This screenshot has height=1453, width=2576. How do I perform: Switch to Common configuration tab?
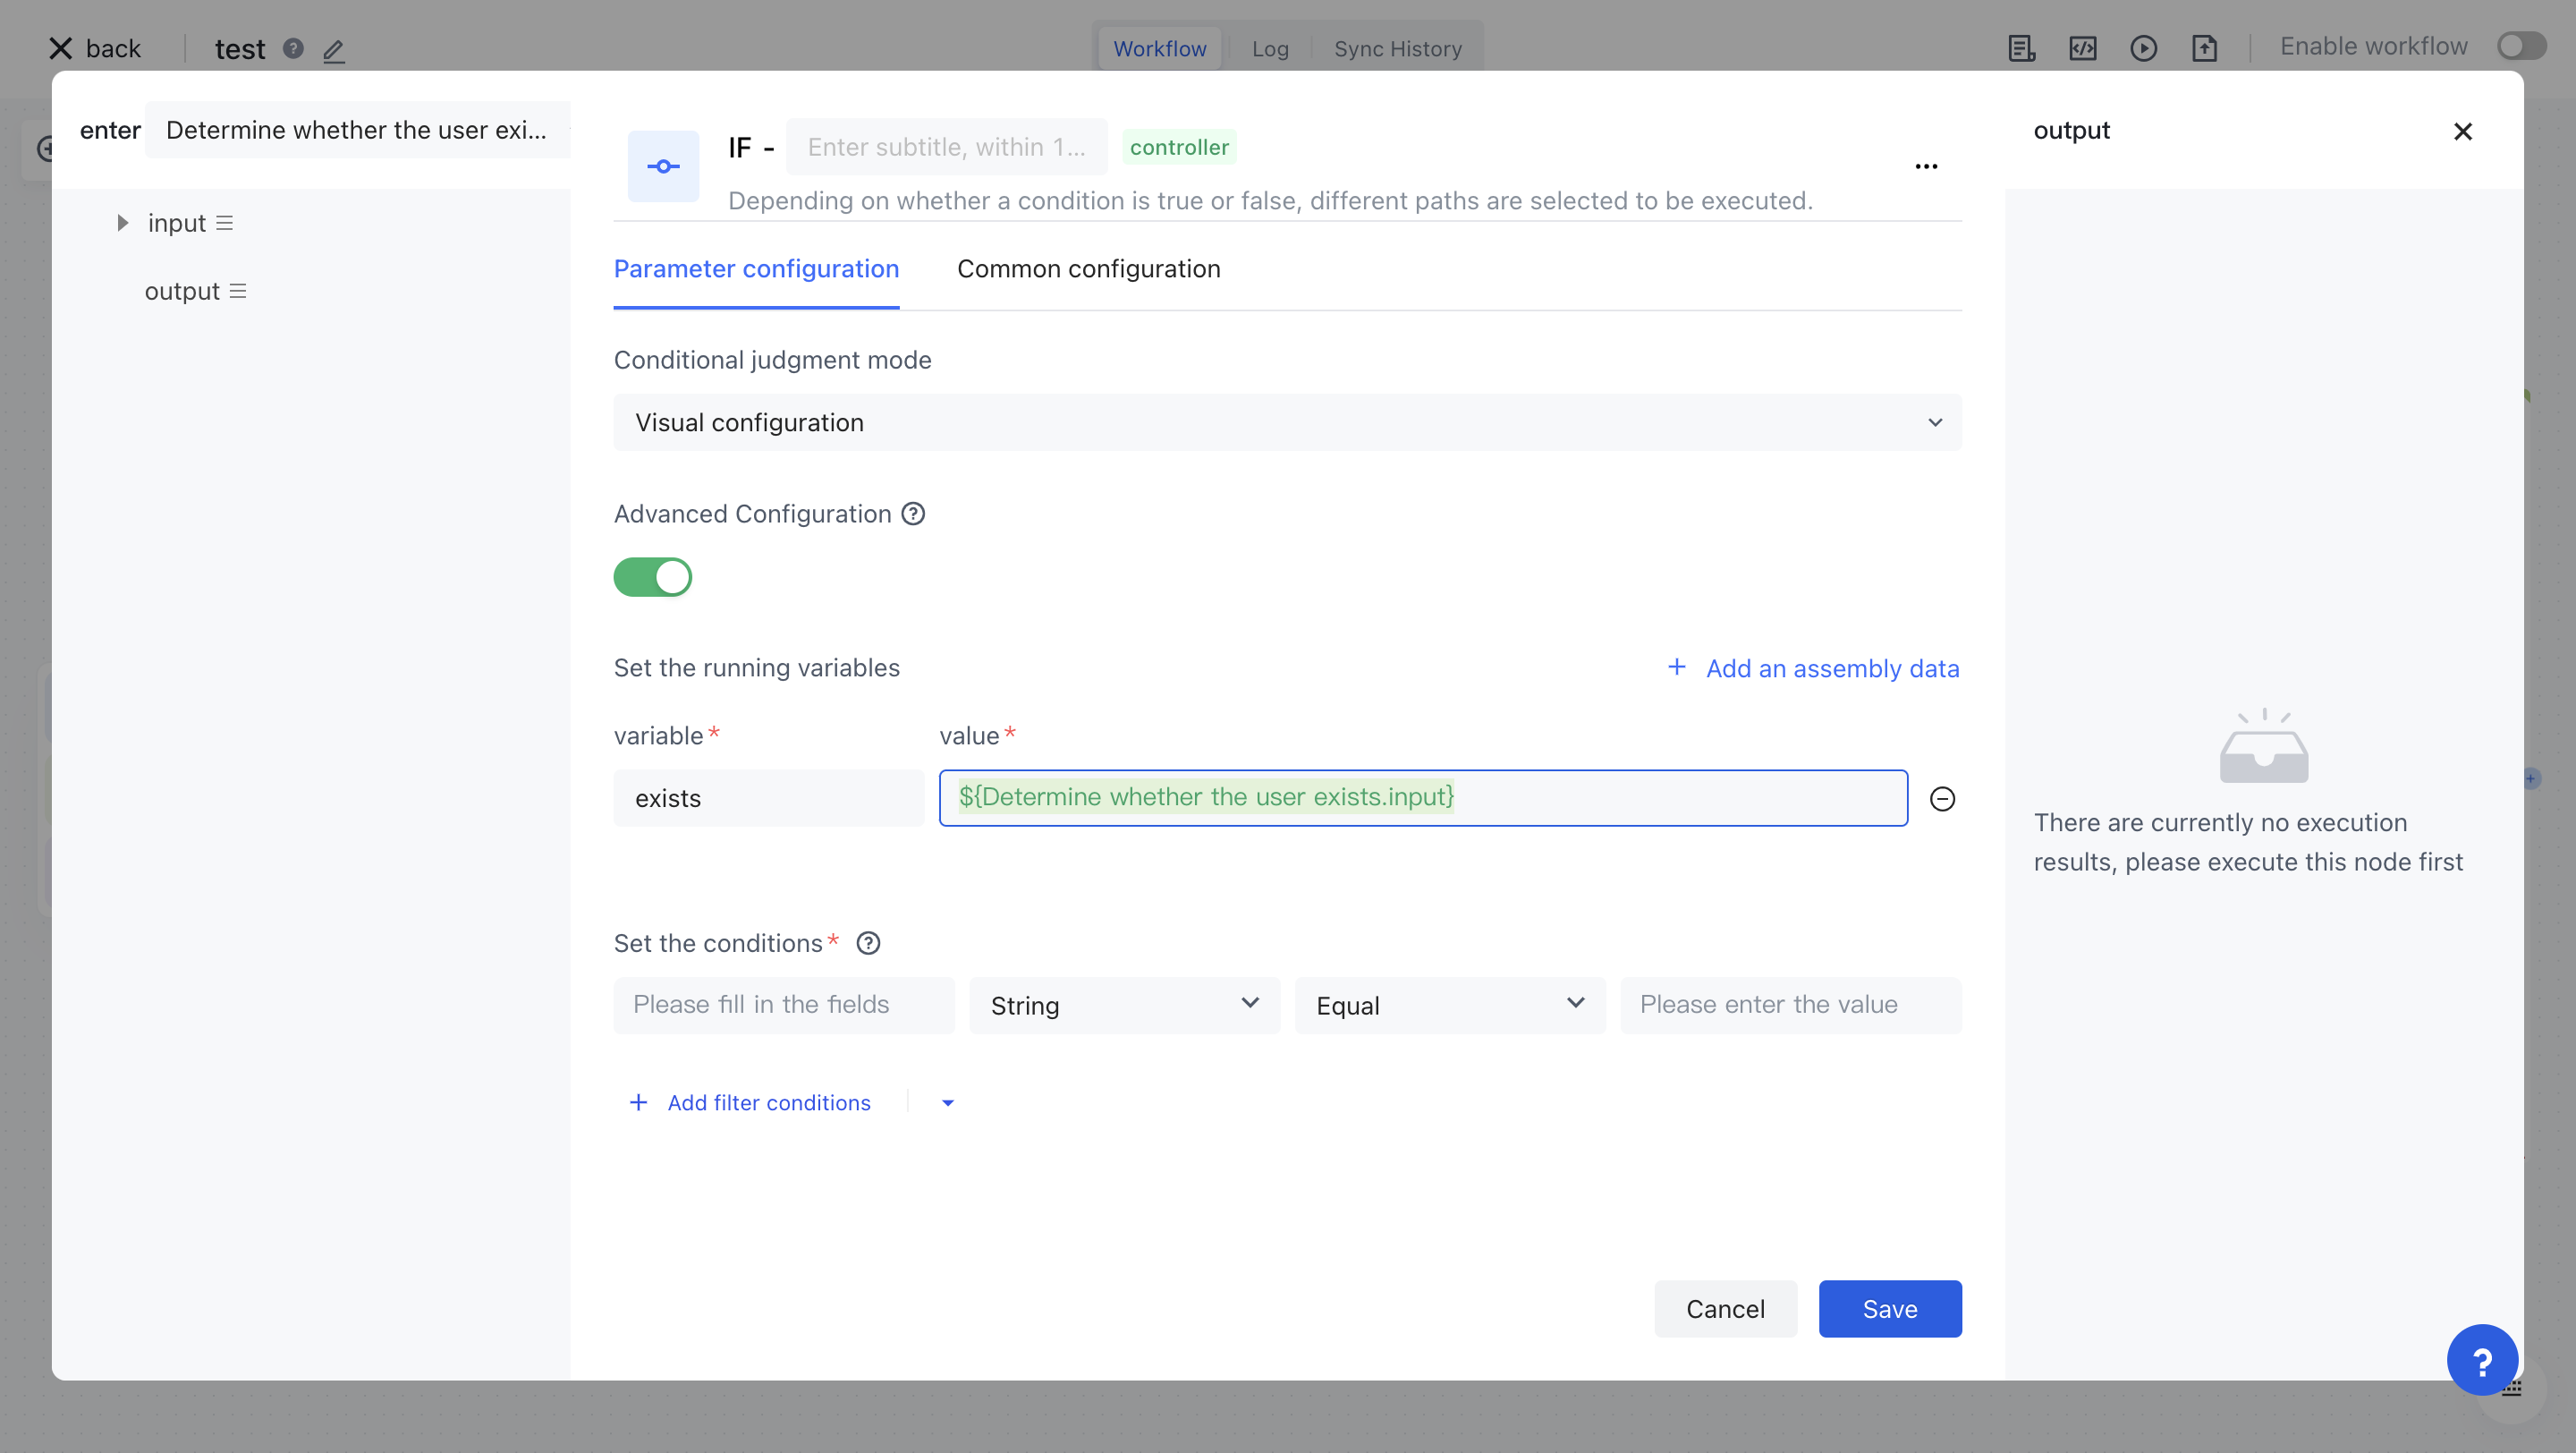(x=1088, y=269)
